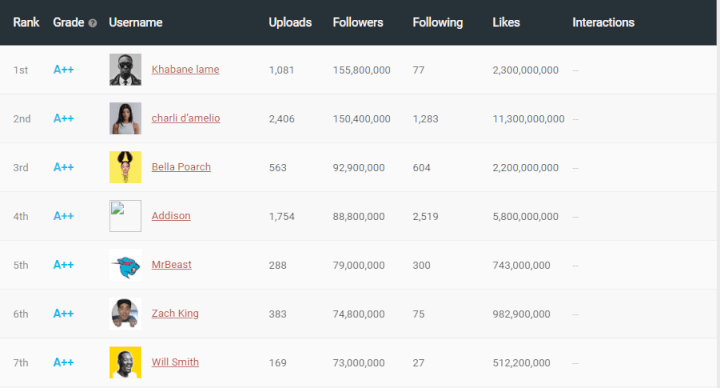Click Zach King's avatar thumbnail
Image resolution: width=720 pixels, height=388 pixels.
[x=125, y=314]
